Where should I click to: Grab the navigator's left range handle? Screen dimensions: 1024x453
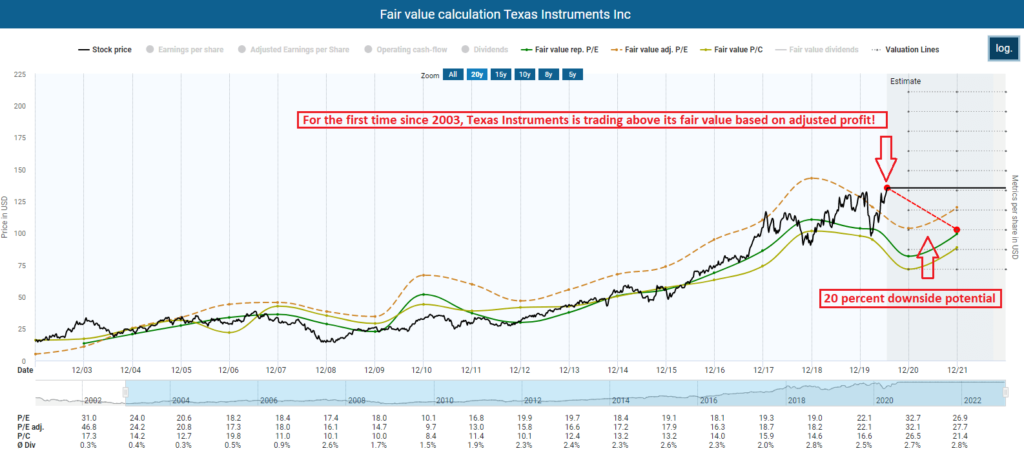[126, 393]
